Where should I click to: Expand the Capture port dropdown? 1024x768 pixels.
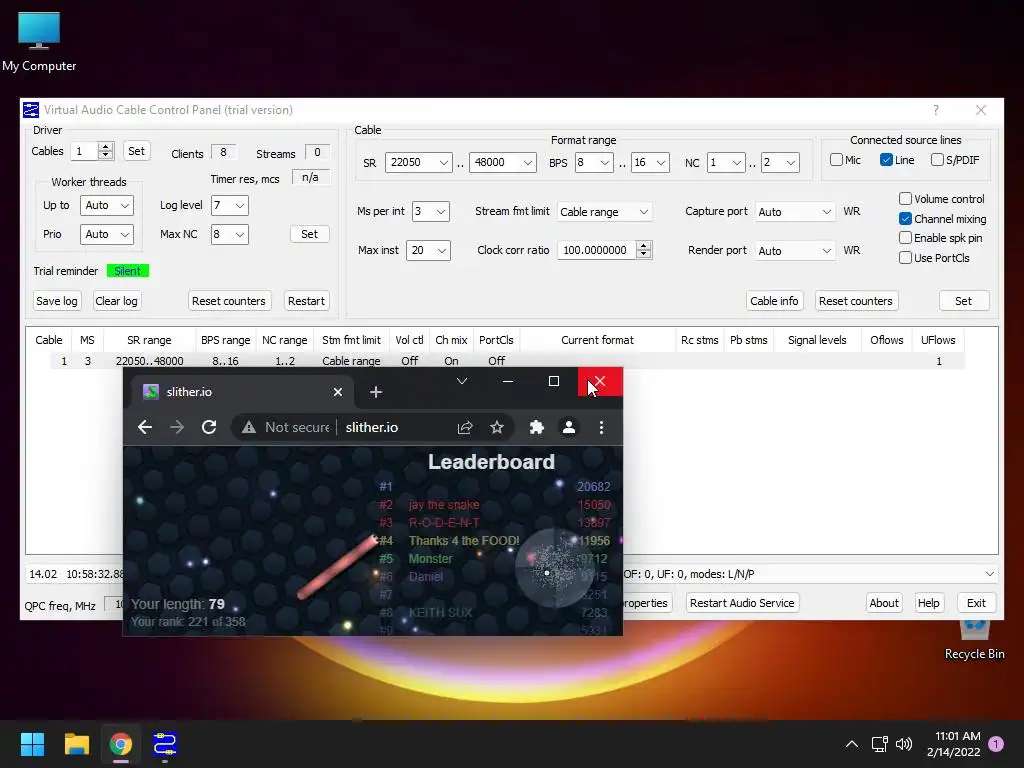point(795,212)
